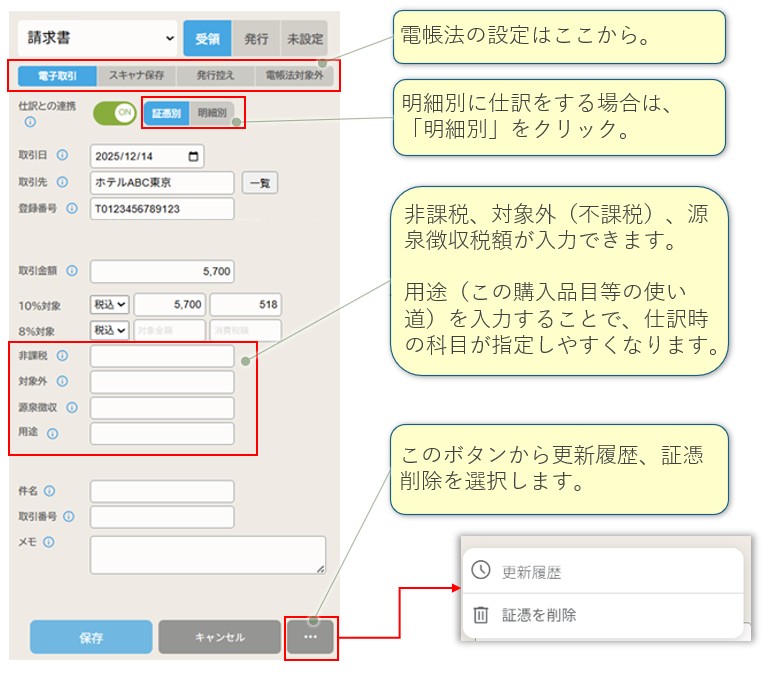778x674 pixels.
Task: Click the メモ text area resize handle
Action: [321, 569]
